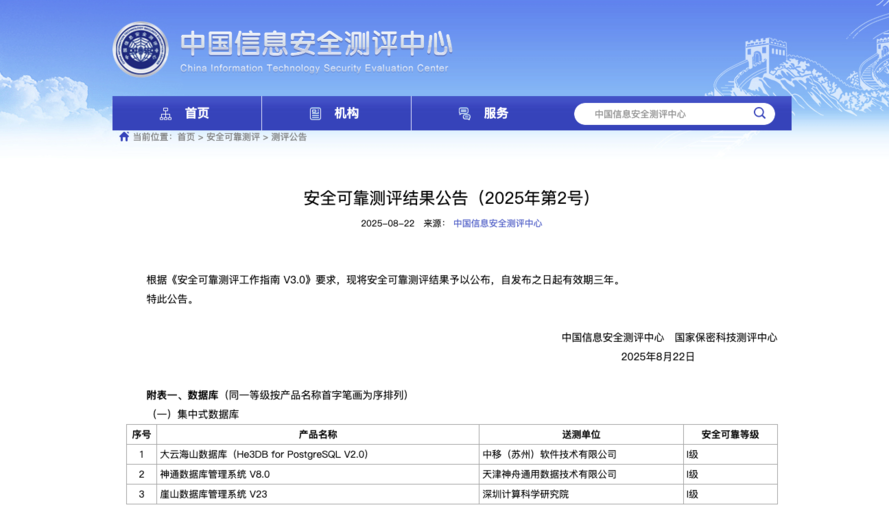Open the 服务 navigation tab
The width and height of the screenshot is (889, 525).
click(x=485, y=113)
